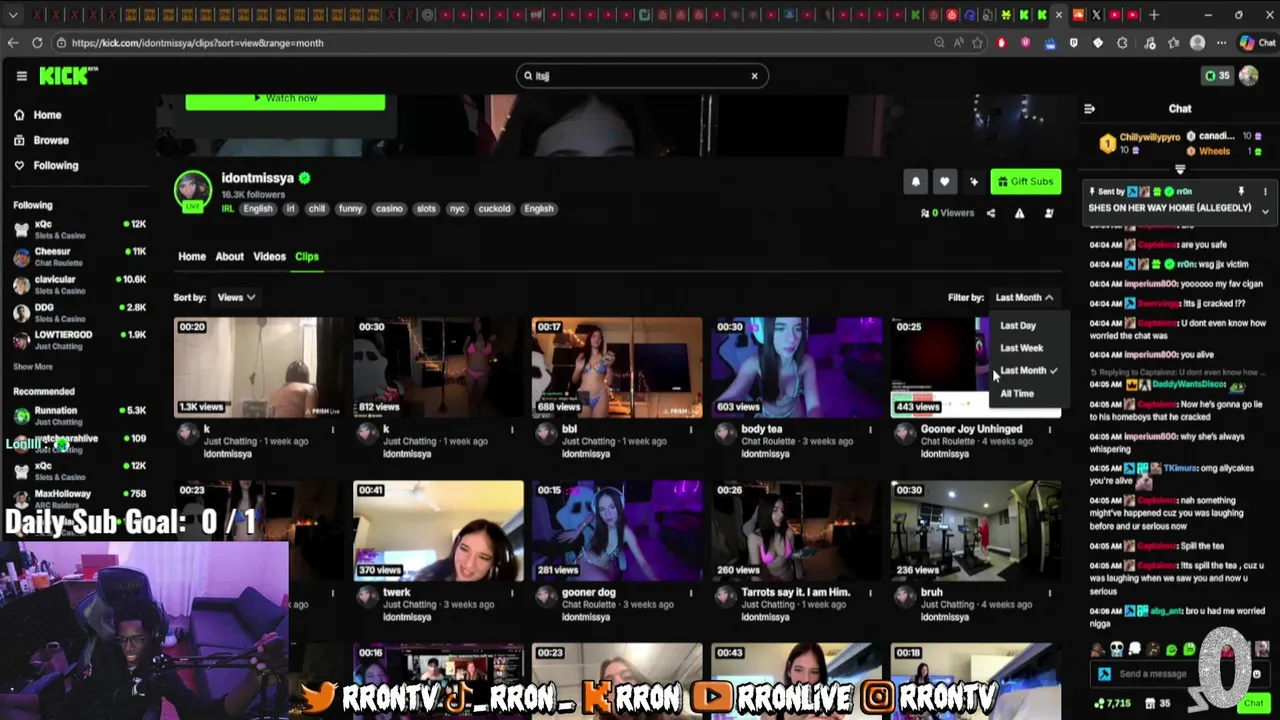Expand the pinned message chevron

[1265, 211]
